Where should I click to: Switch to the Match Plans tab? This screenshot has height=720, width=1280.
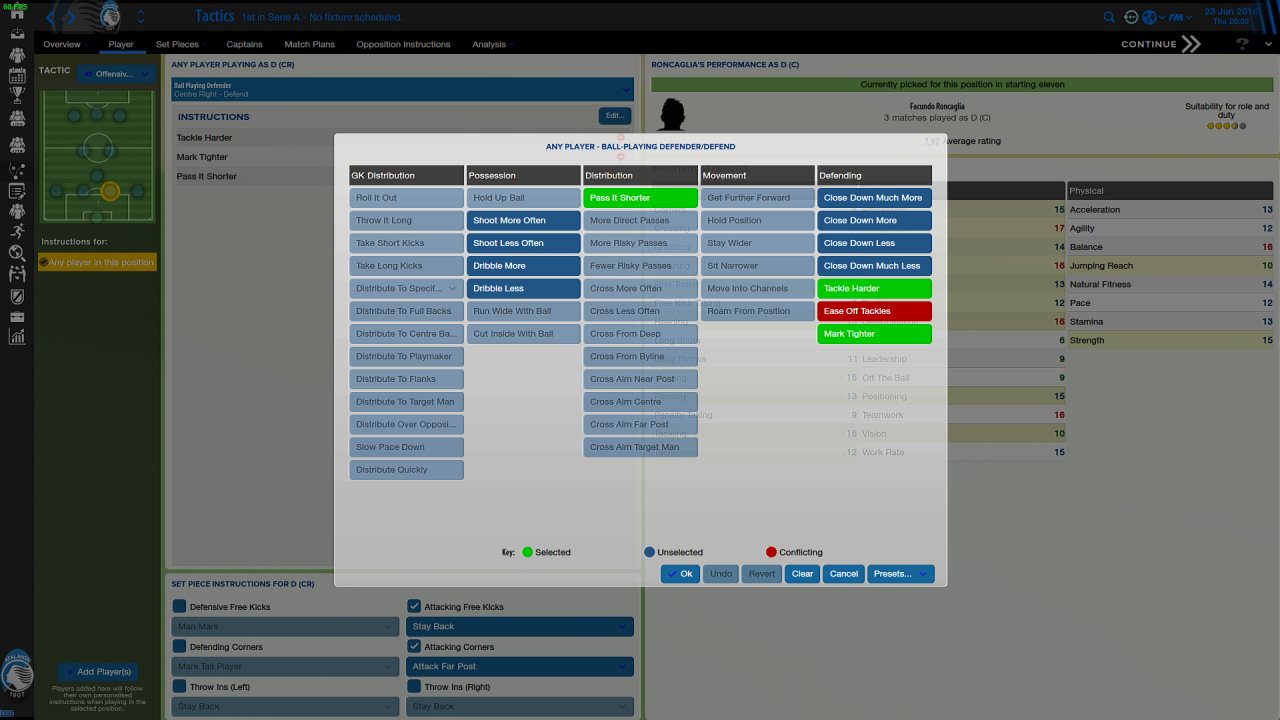[309, 44]
